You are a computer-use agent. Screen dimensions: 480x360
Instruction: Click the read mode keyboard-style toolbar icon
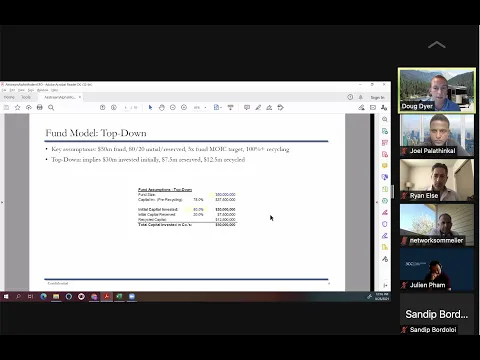[x=230, y=107]
